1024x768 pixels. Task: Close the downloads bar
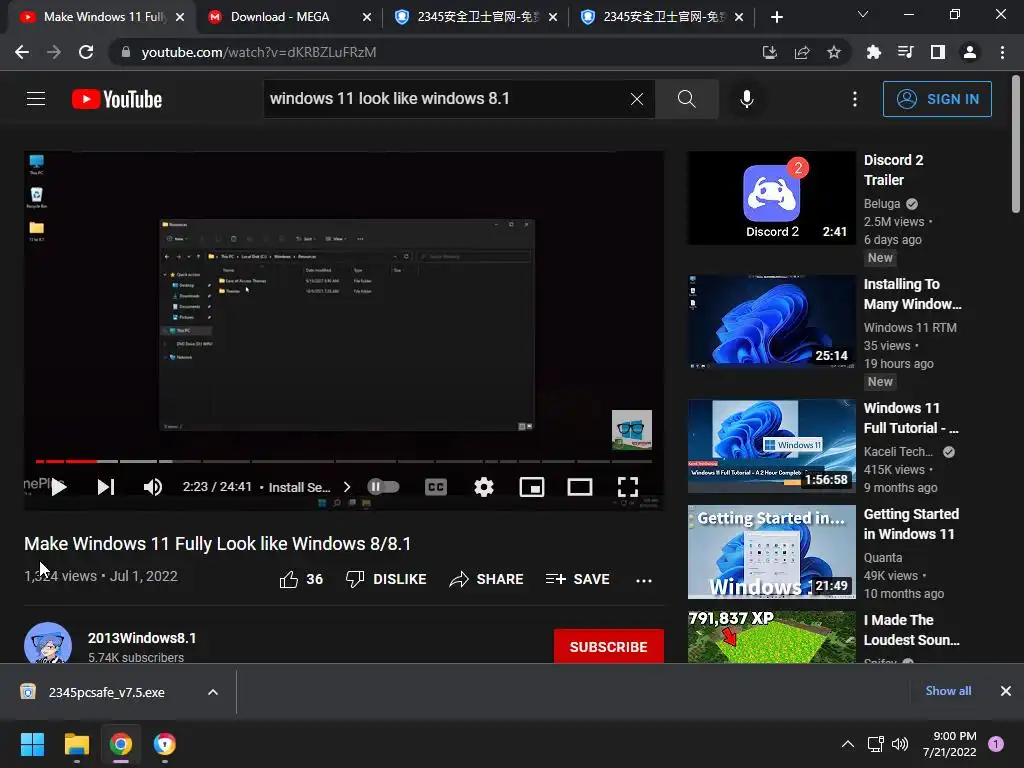tap(1006, 691)
